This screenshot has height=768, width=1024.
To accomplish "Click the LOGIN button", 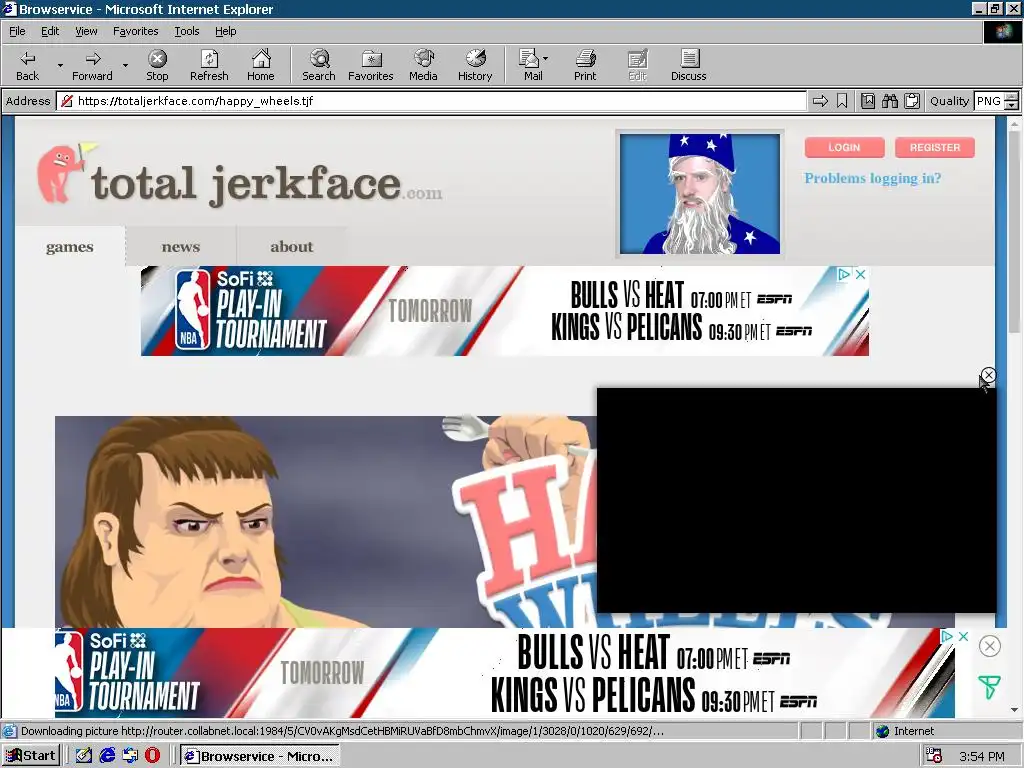I will [x=844, y=148].
